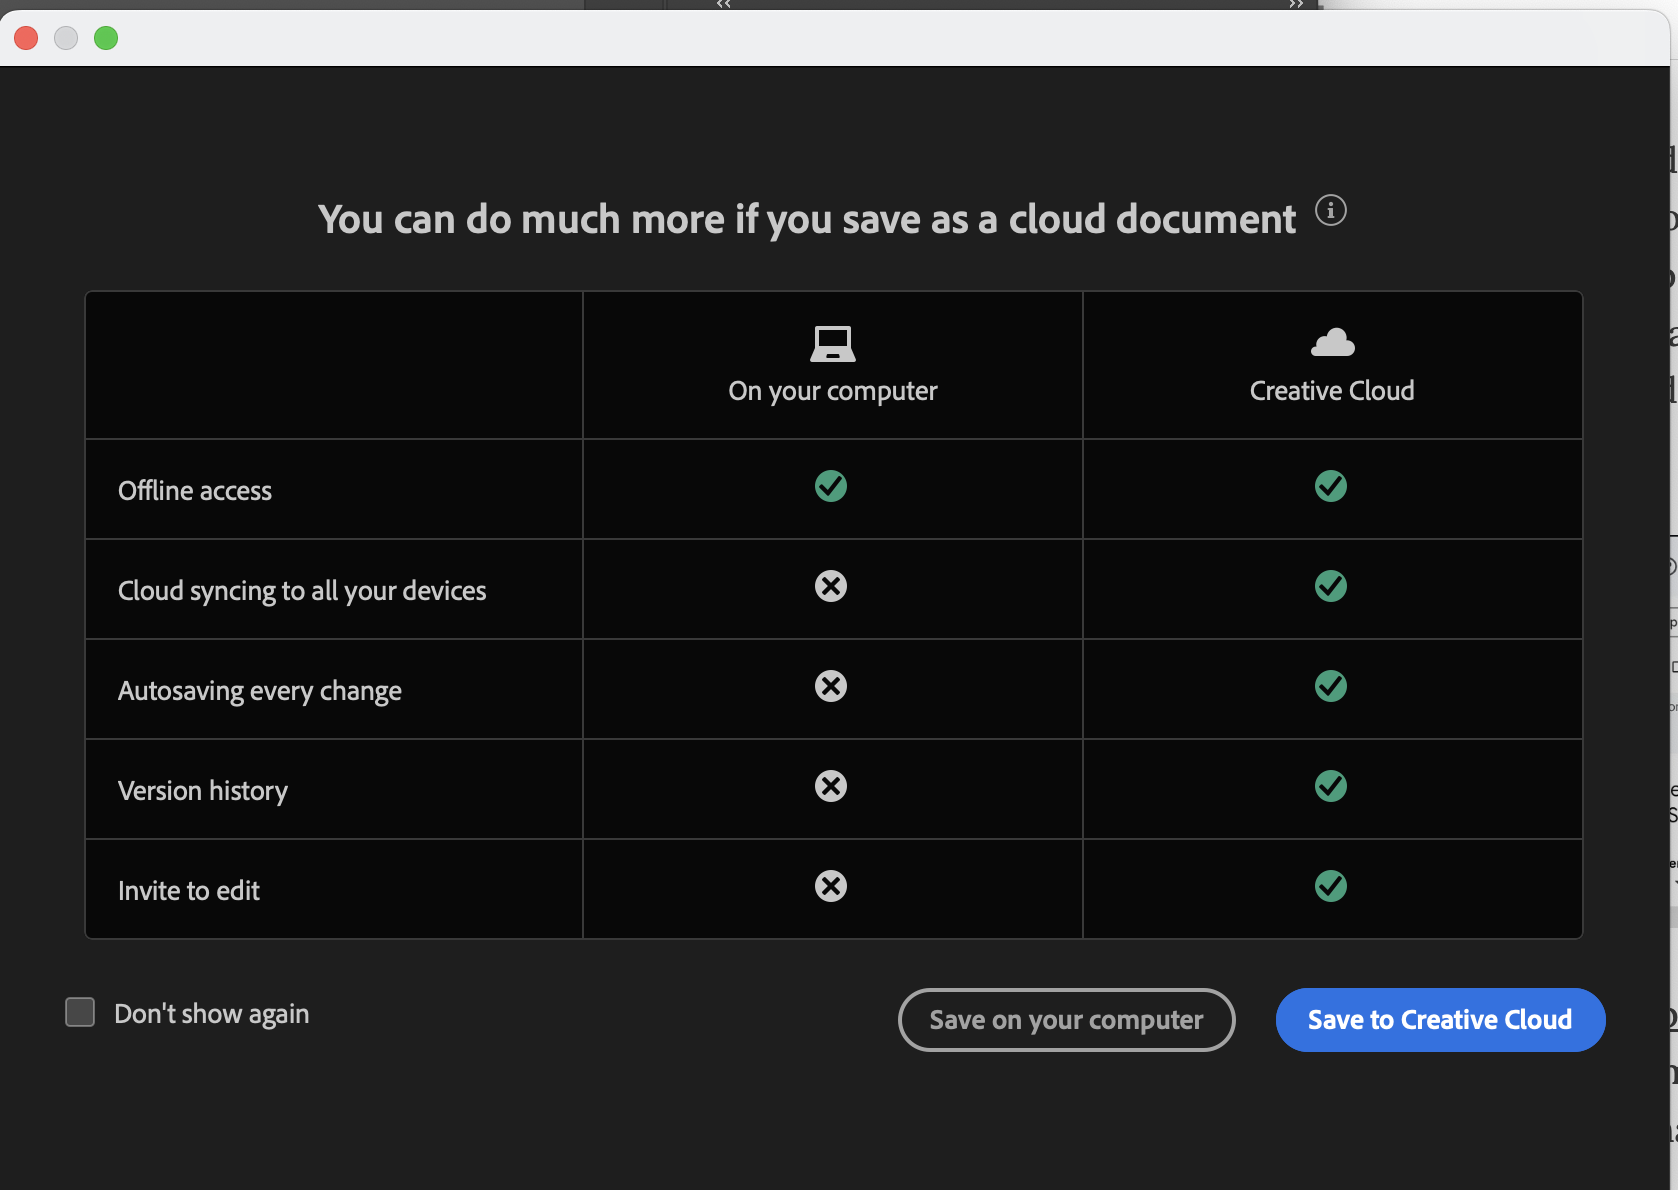Collapse panel using left double-chevron at top

pyautogui.click(x=723, y=4)
